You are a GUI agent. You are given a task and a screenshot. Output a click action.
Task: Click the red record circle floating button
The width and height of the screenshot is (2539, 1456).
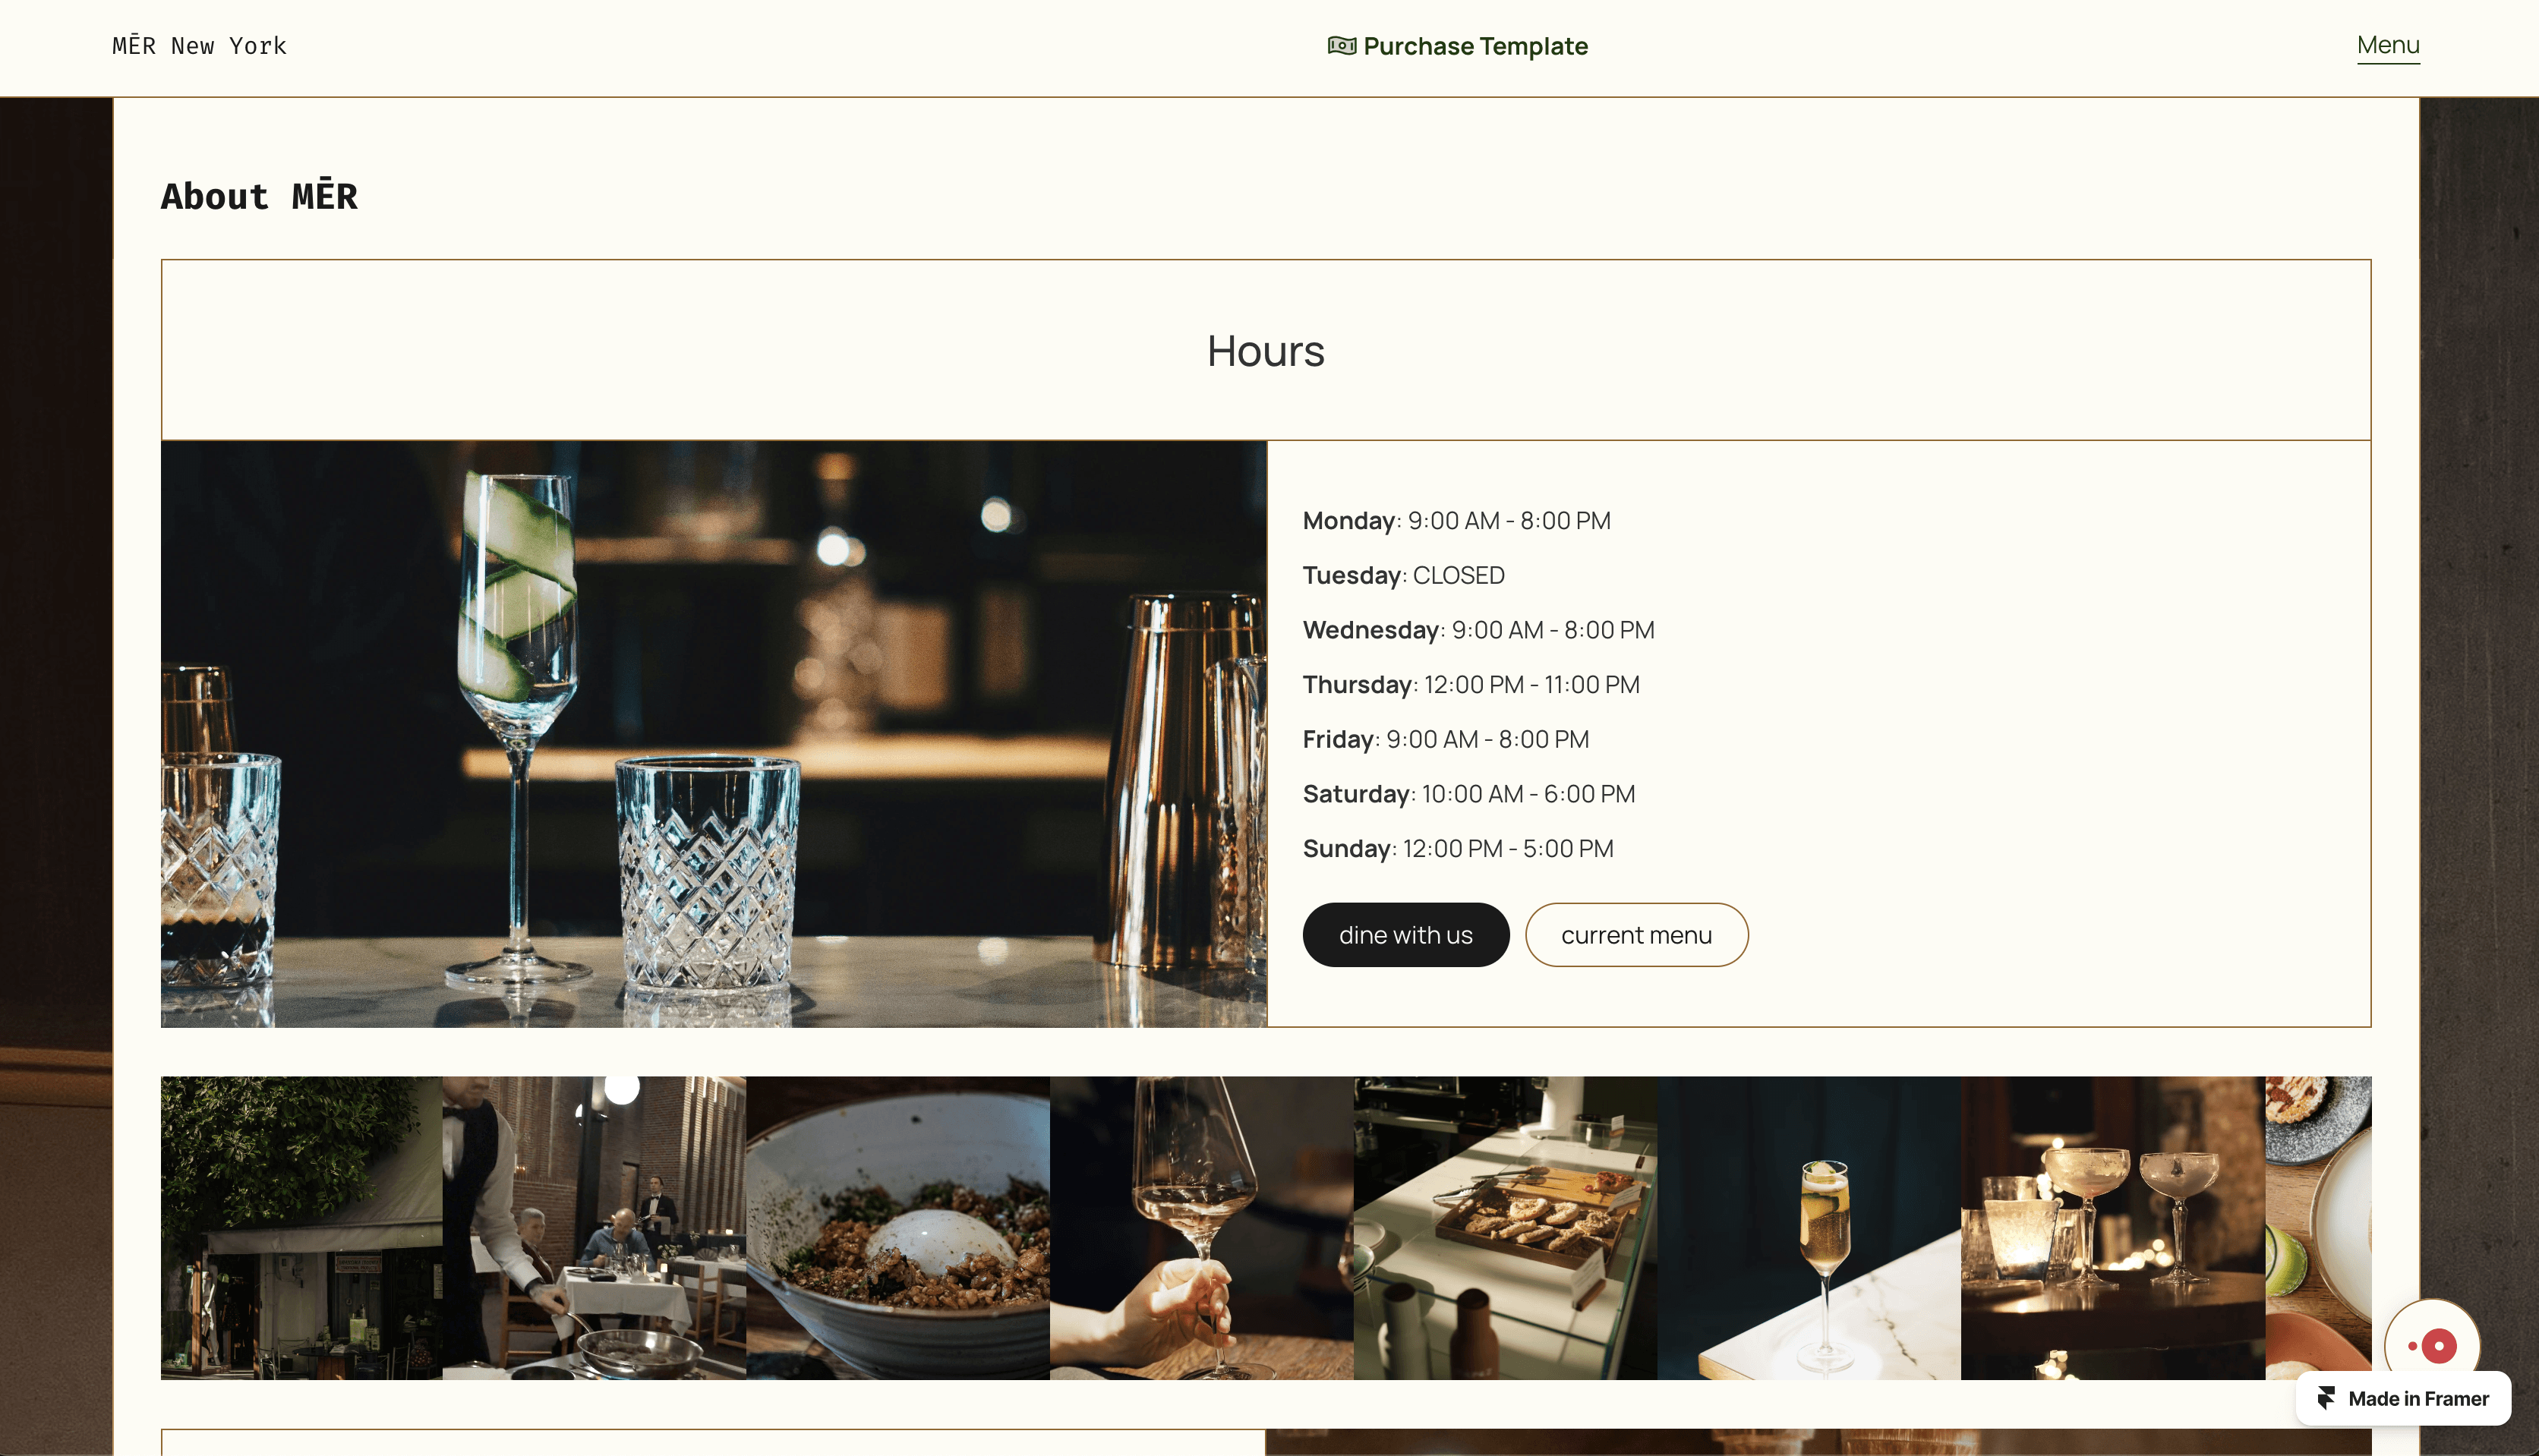[x=2432, y=1345]
